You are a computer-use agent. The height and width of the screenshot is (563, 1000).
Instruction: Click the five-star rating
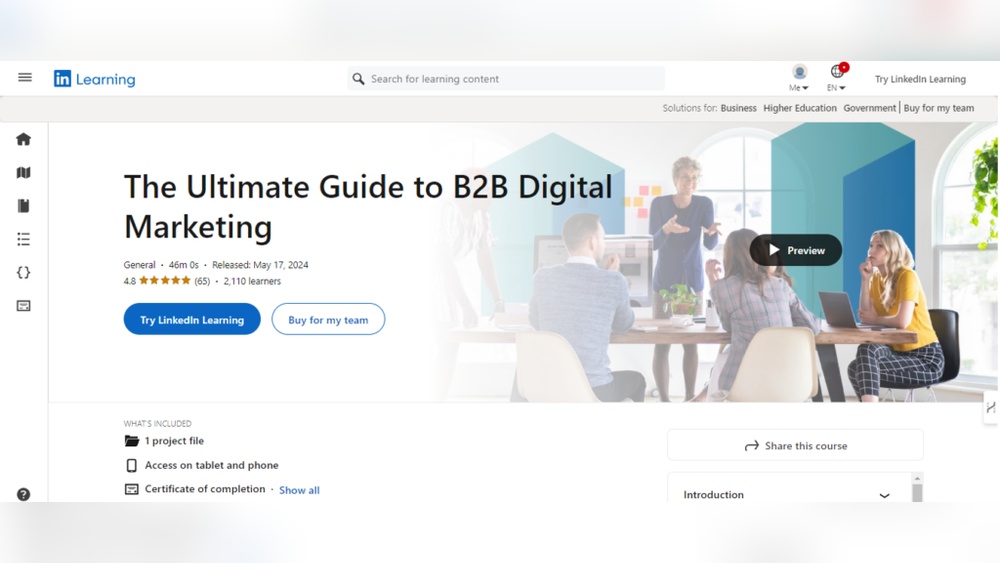(x=165, y=281)
